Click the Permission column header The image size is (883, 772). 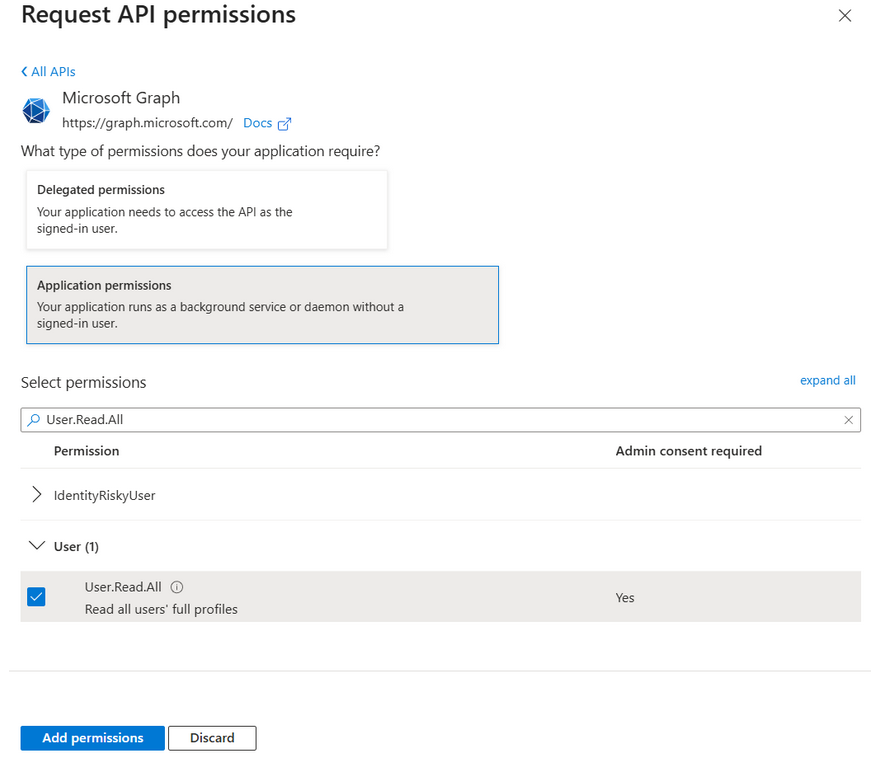pos(87,451)
